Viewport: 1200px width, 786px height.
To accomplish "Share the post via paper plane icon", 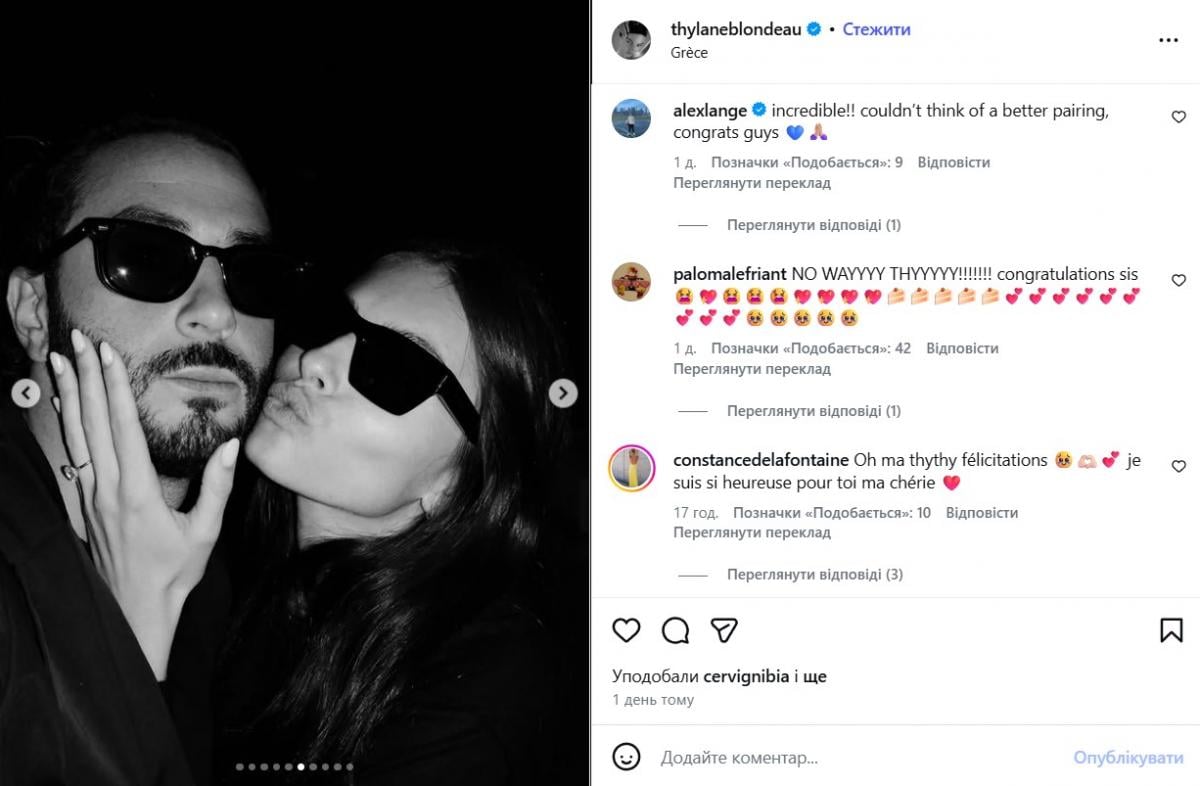I will click(724, 630).
